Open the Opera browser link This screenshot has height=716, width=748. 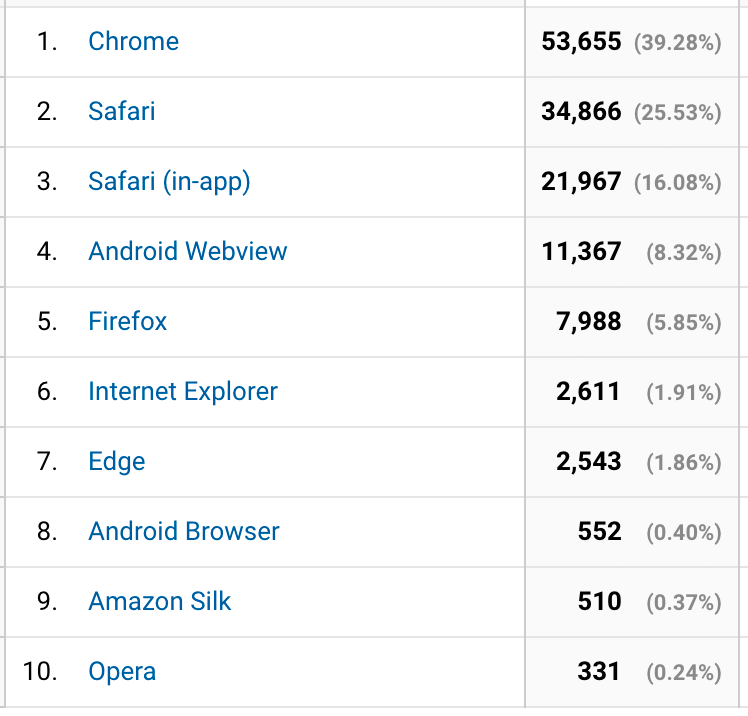(122, 672)
